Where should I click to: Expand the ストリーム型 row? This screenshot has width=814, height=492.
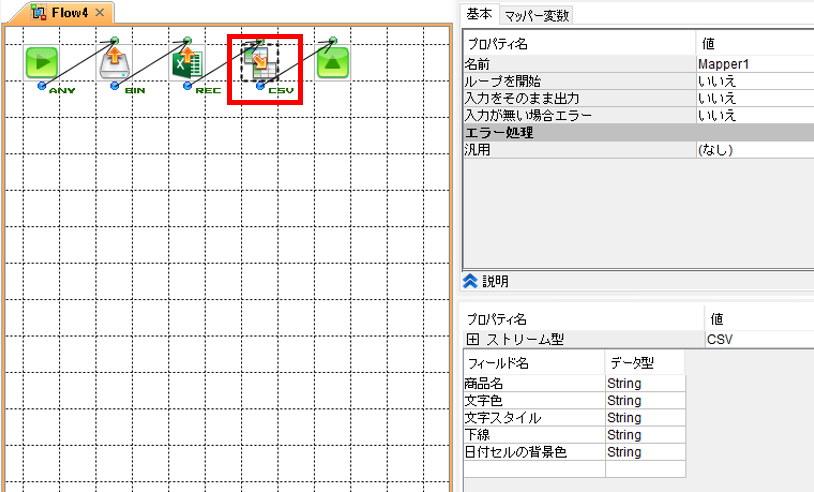[472, 339]
